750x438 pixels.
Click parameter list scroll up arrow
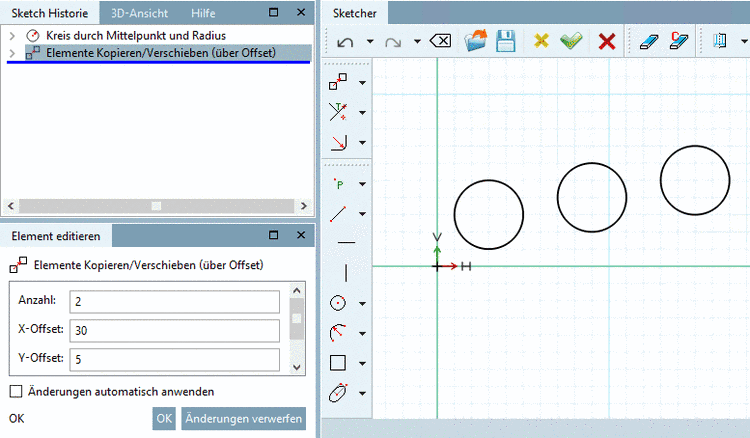297,290
